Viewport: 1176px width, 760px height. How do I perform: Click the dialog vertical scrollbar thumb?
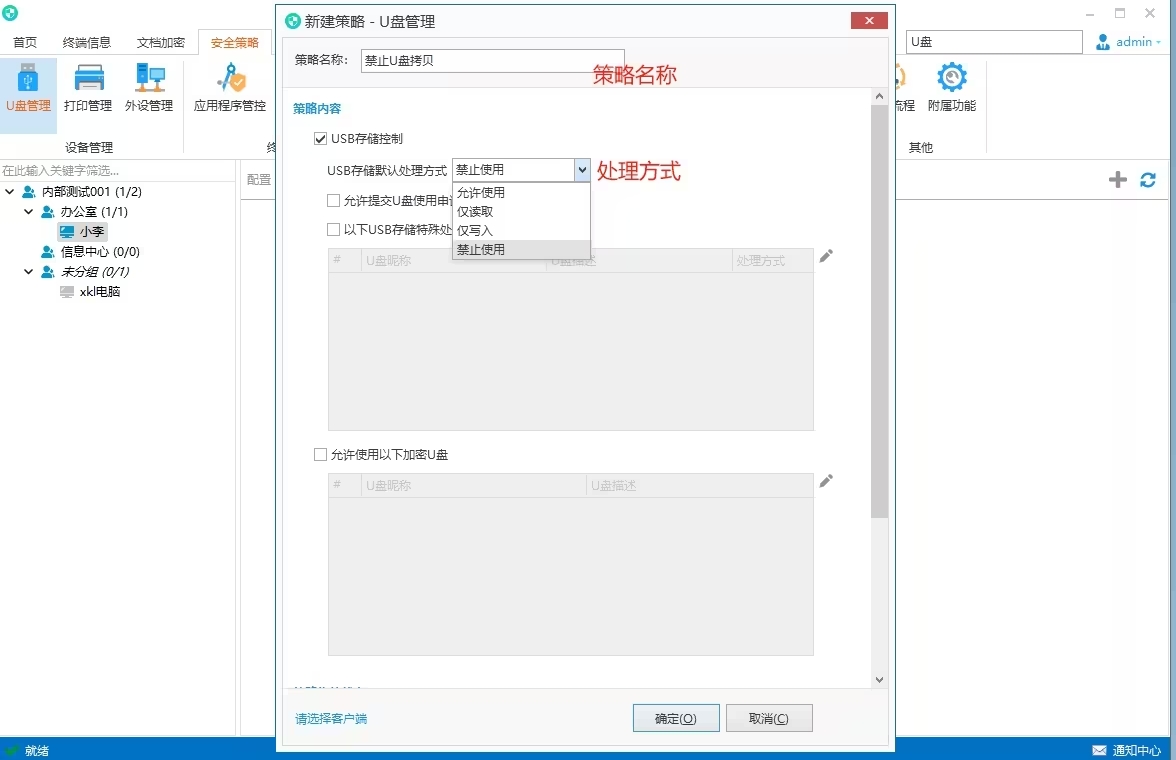pos(879,311)
